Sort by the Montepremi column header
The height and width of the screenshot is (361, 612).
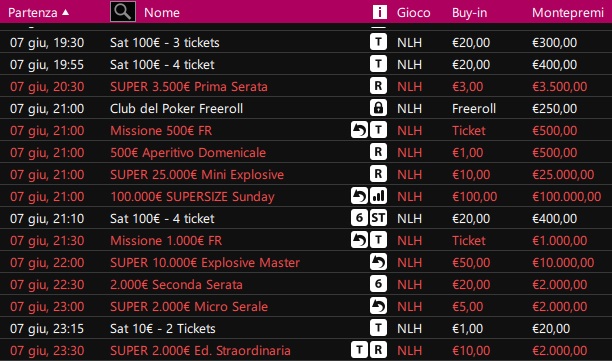click(568, 12)
